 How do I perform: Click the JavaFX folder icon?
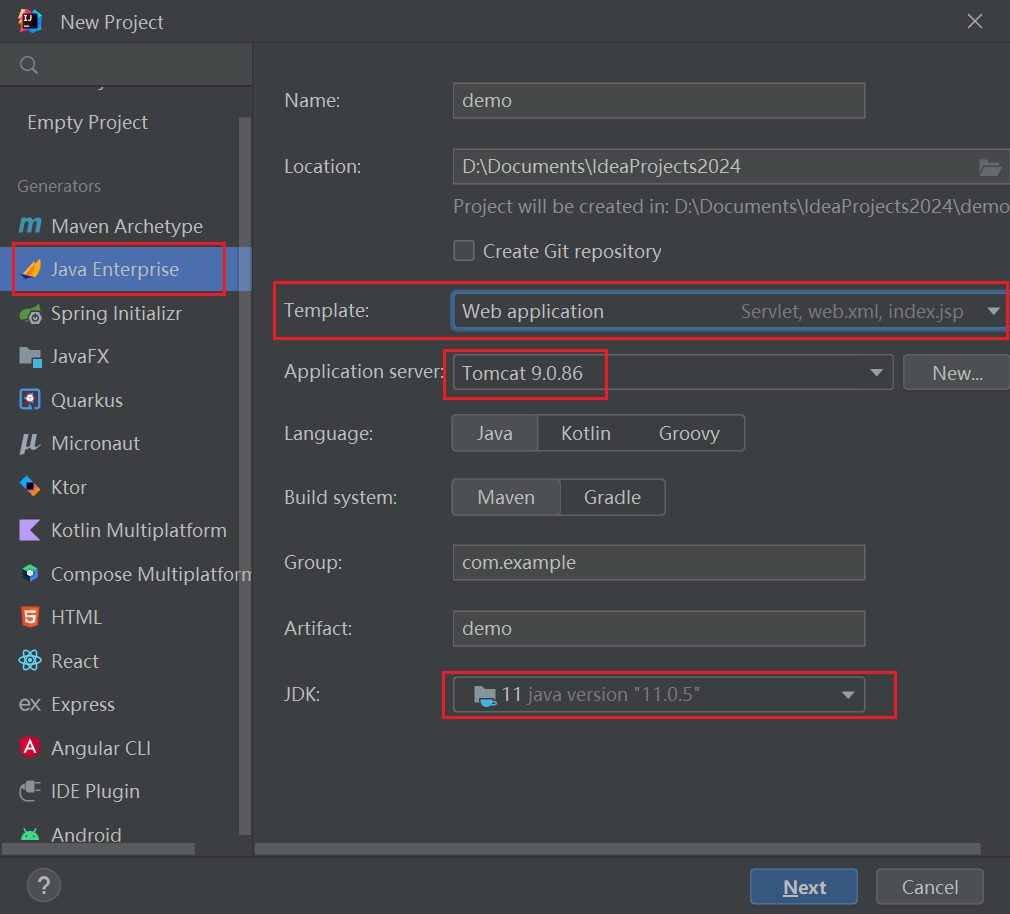point(30,357)
